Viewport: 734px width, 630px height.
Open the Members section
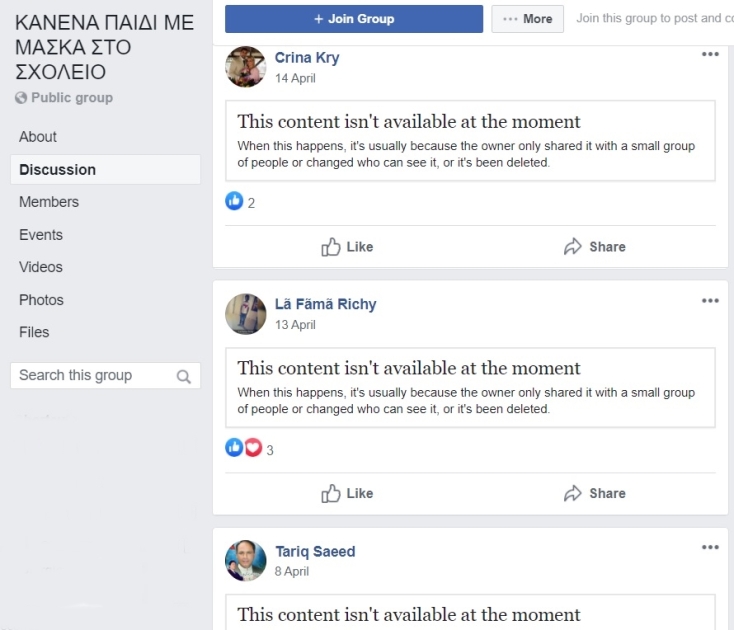[x=49, y=202]
